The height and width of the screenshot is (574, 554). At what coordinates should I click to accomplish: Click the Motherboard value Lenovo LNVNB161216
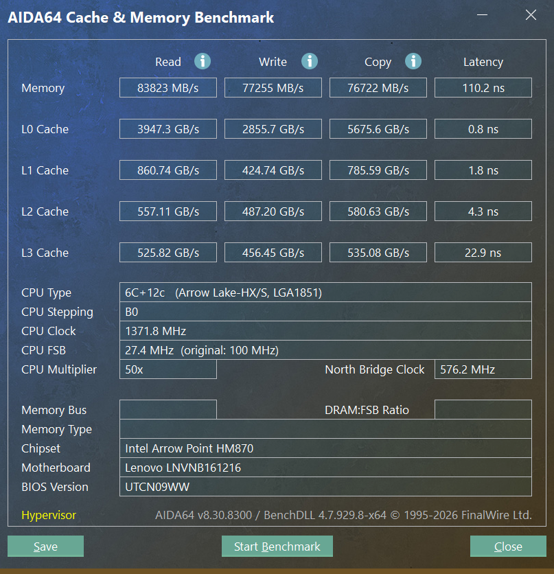coord(326,467)
